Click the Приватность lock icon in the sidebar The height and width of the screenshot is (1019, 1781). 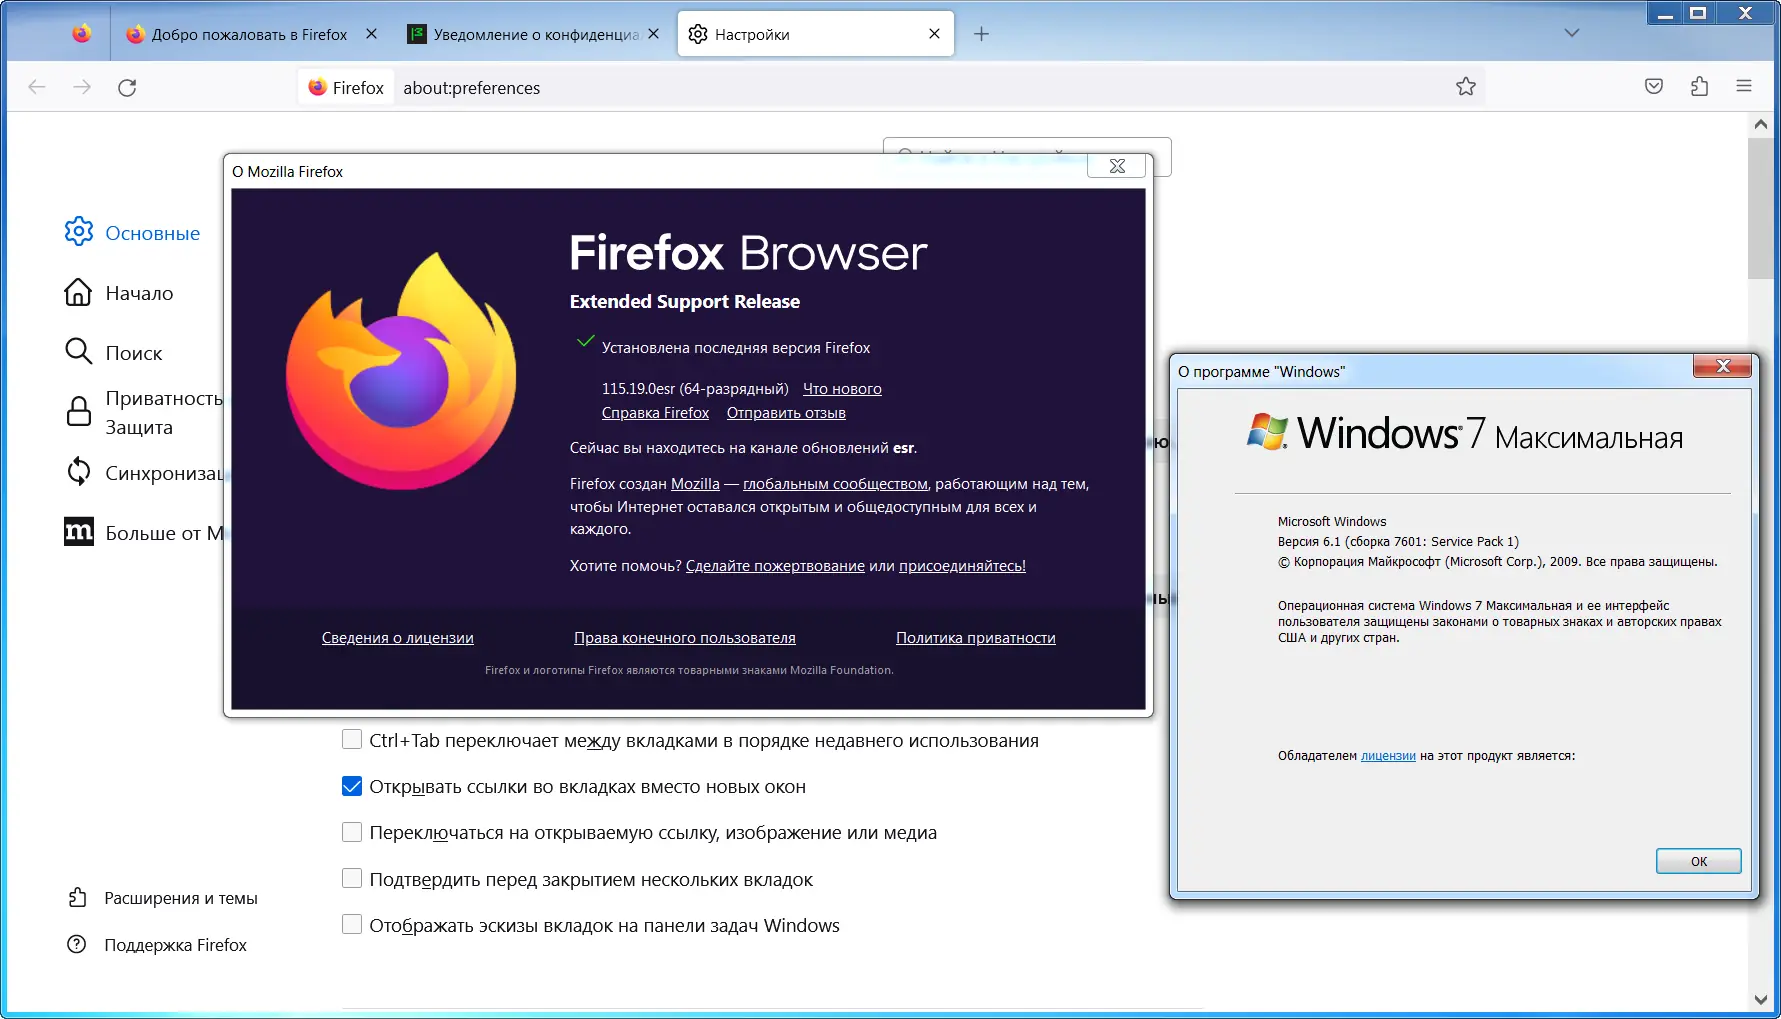click(x=78, y=411)
